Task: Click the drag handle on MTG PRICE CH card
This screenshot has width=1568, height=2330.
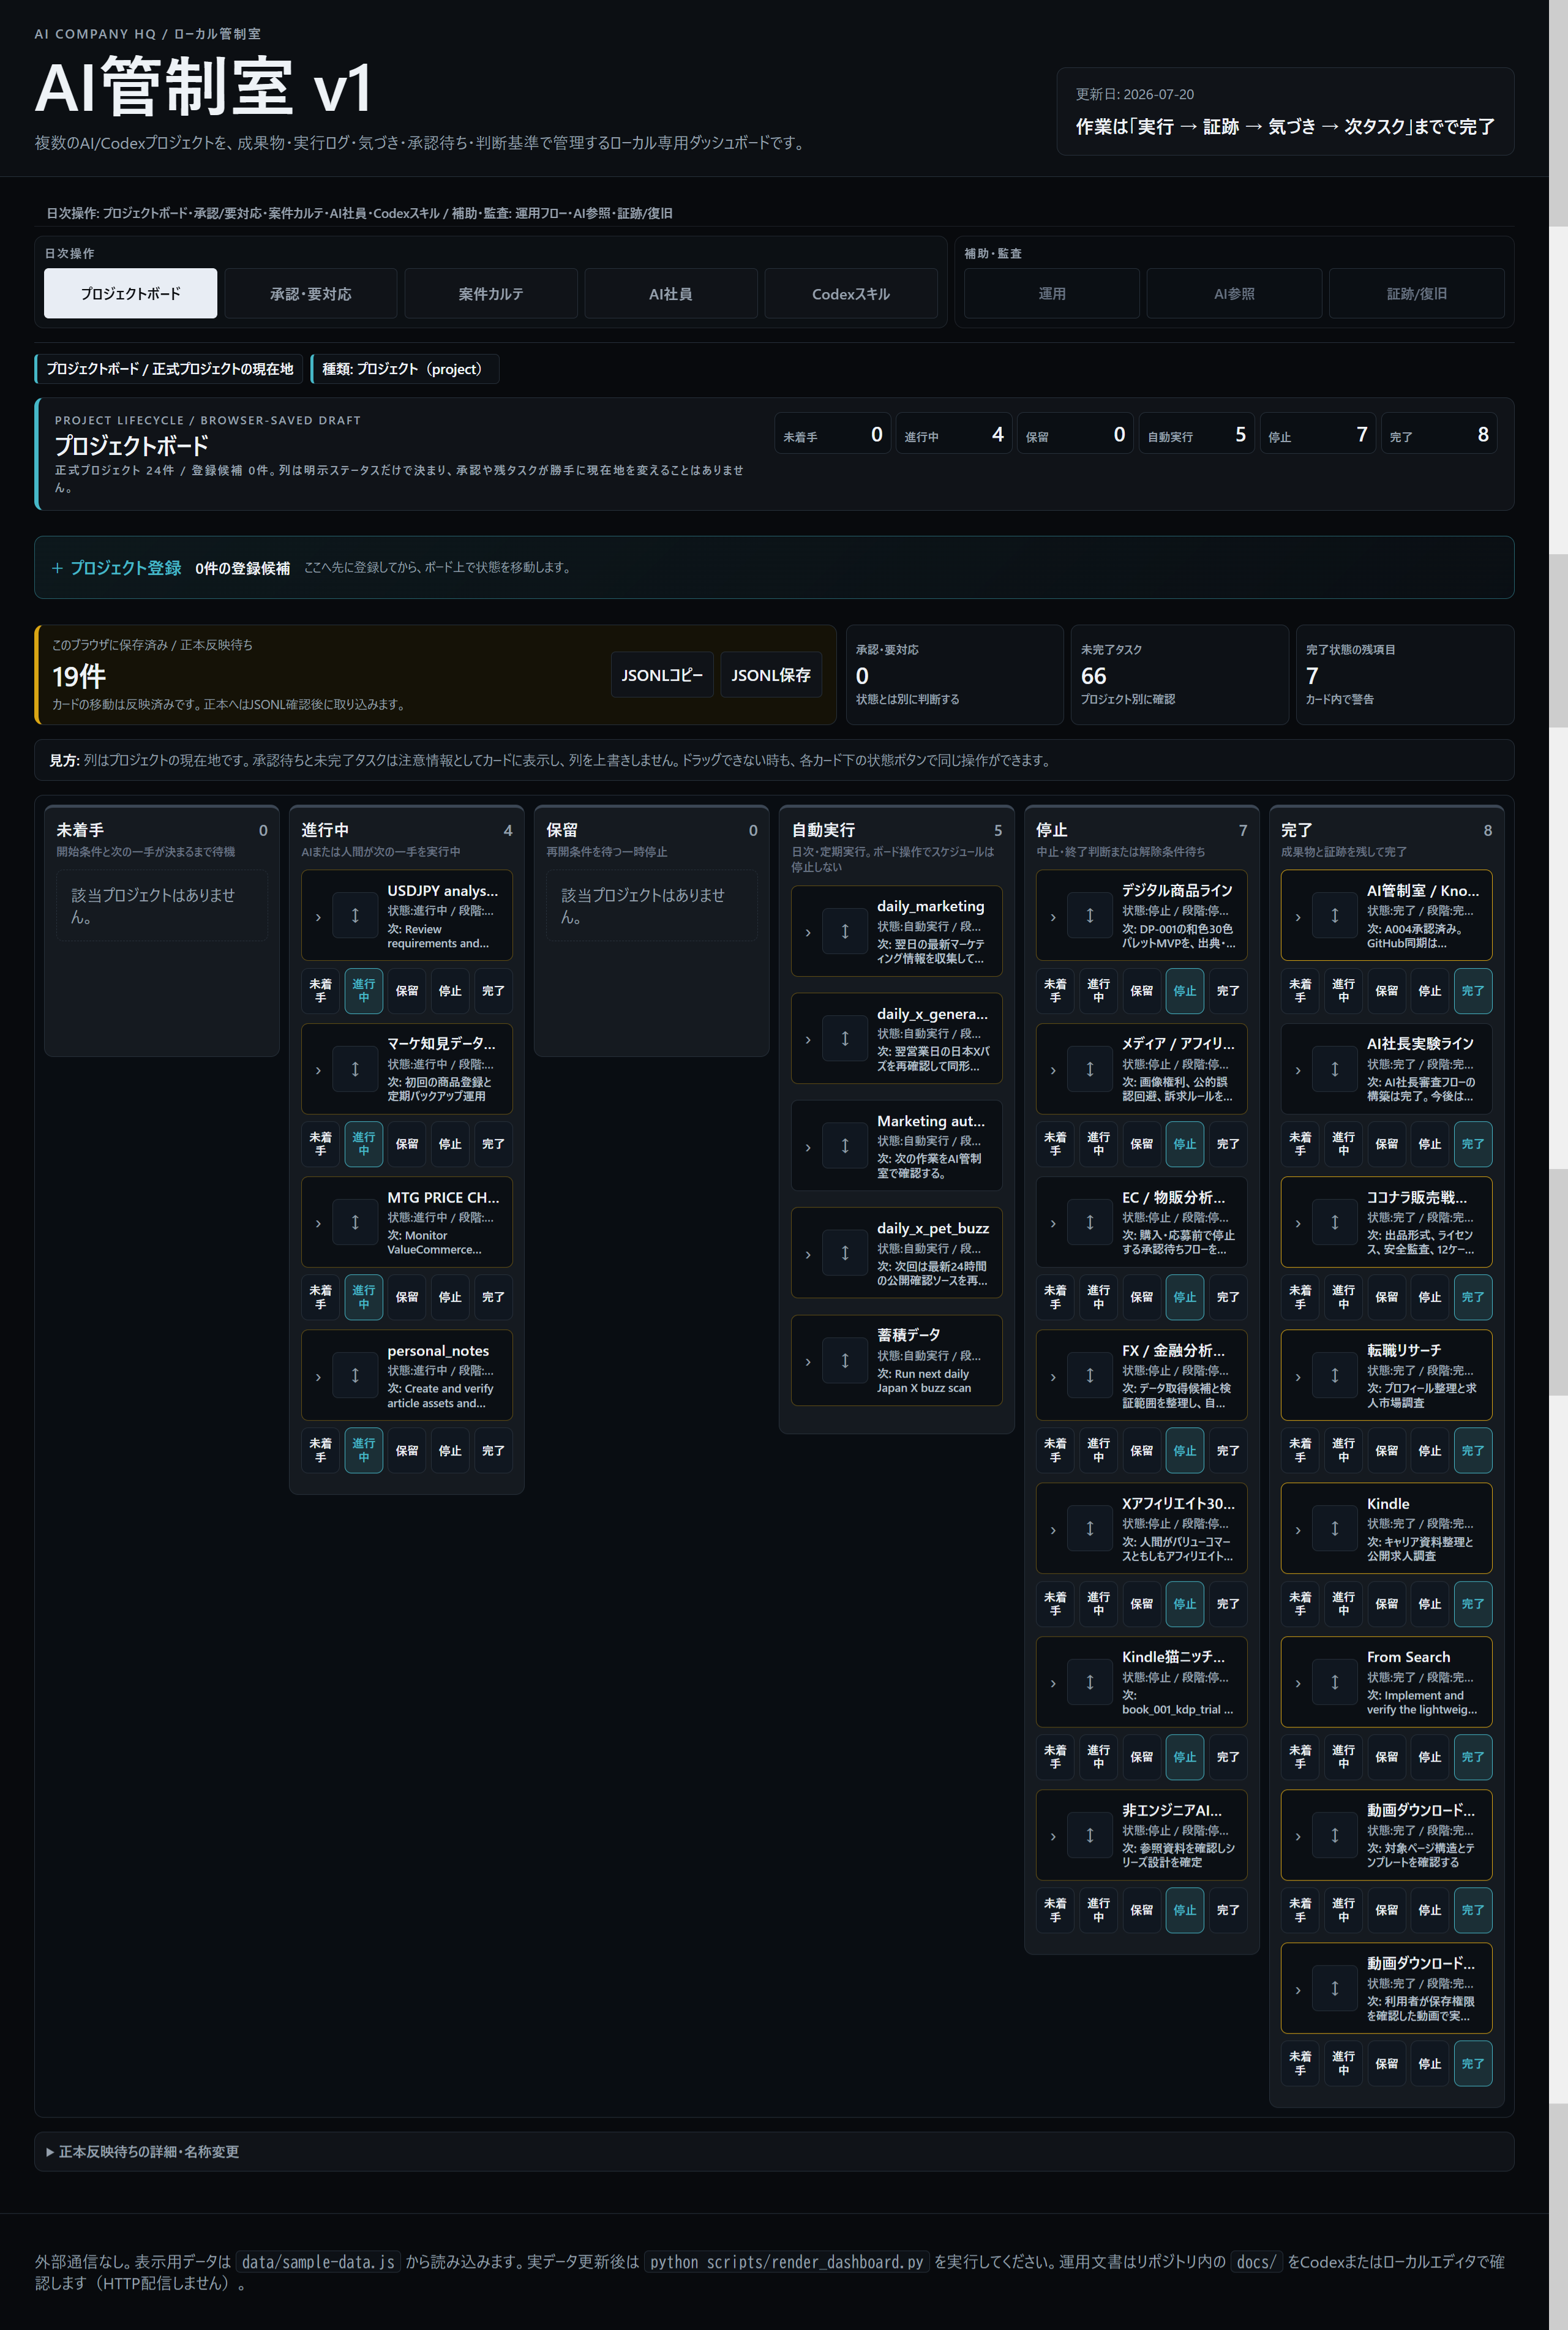Action: tap(355, 1222)
